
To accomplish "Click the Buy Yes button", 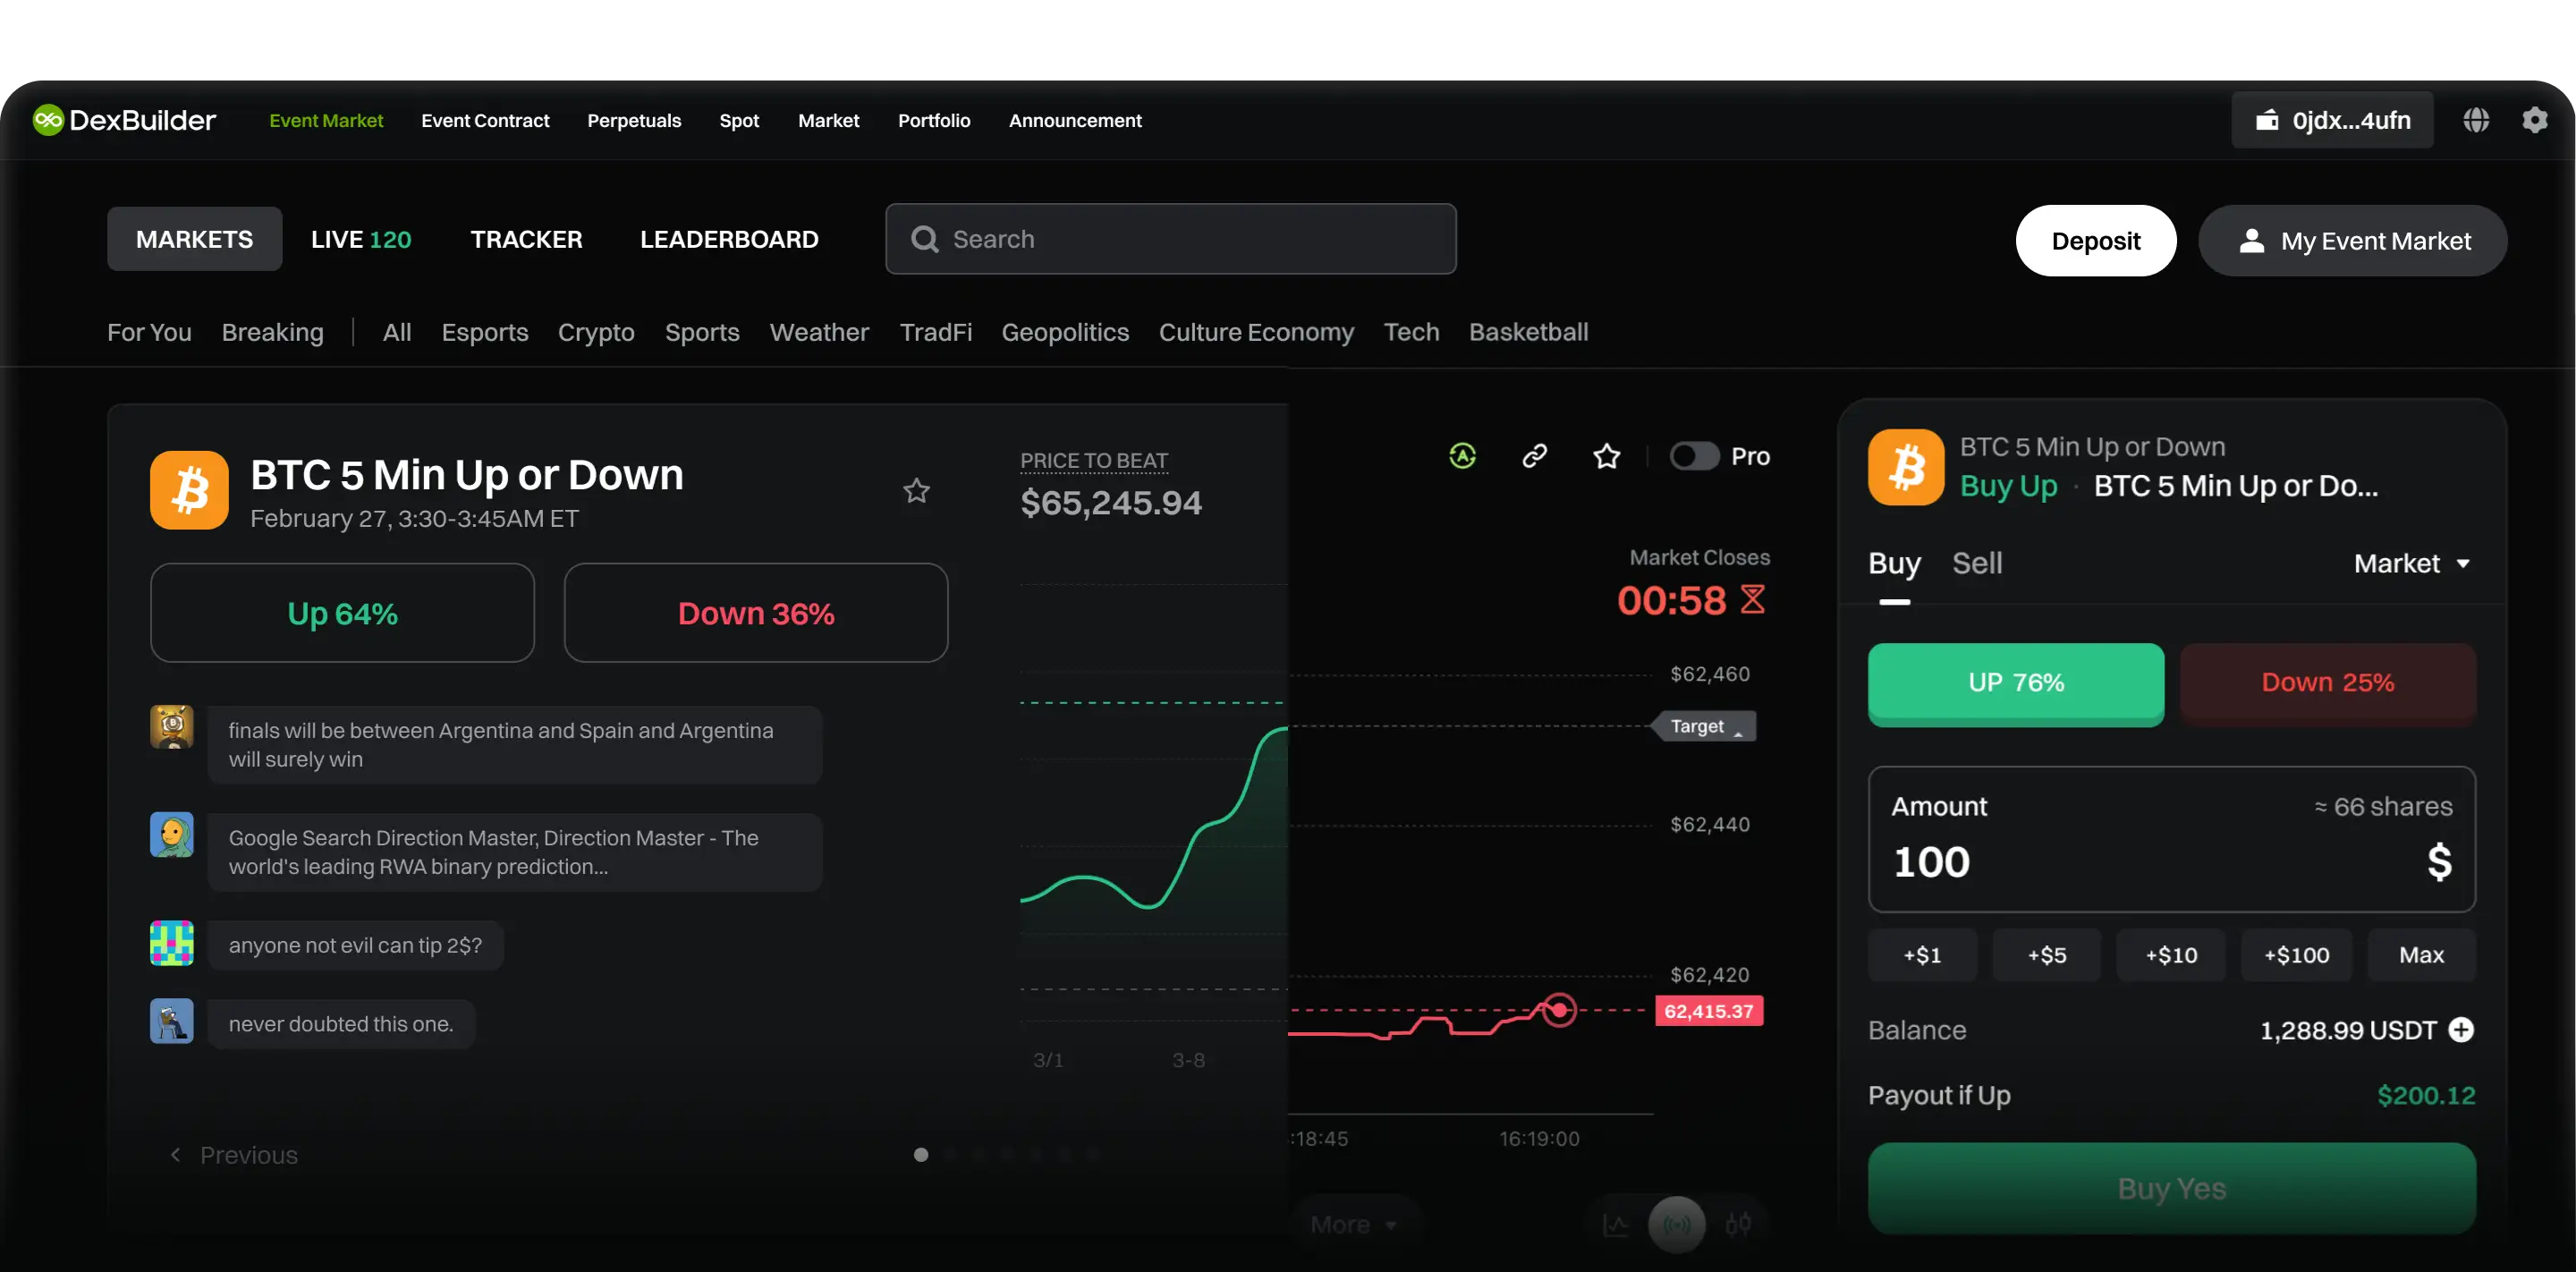I will point(2172,1188).
